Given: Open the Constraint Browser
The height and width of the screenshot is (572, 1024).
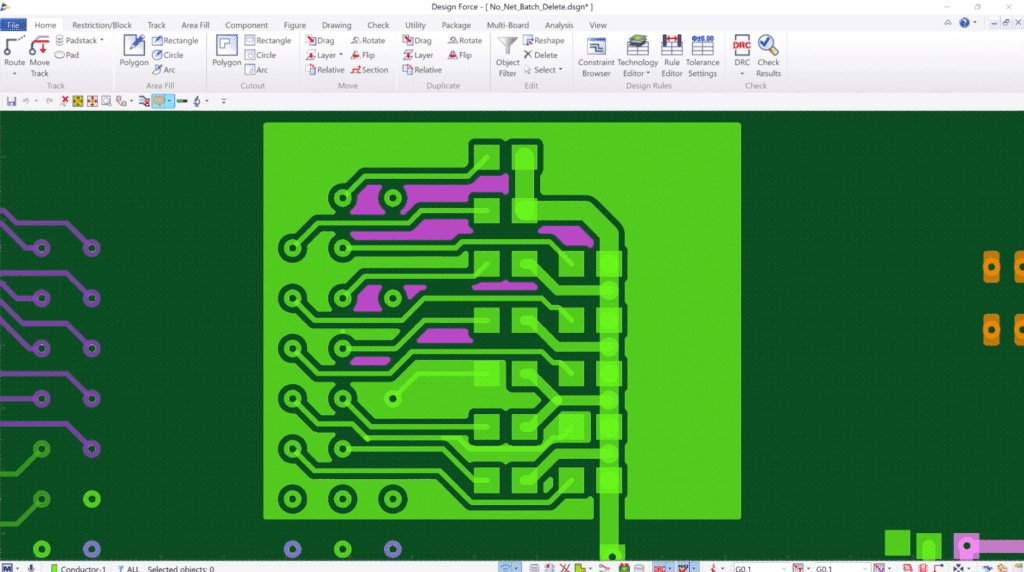Looking at the screenshot, I should 596,56.
